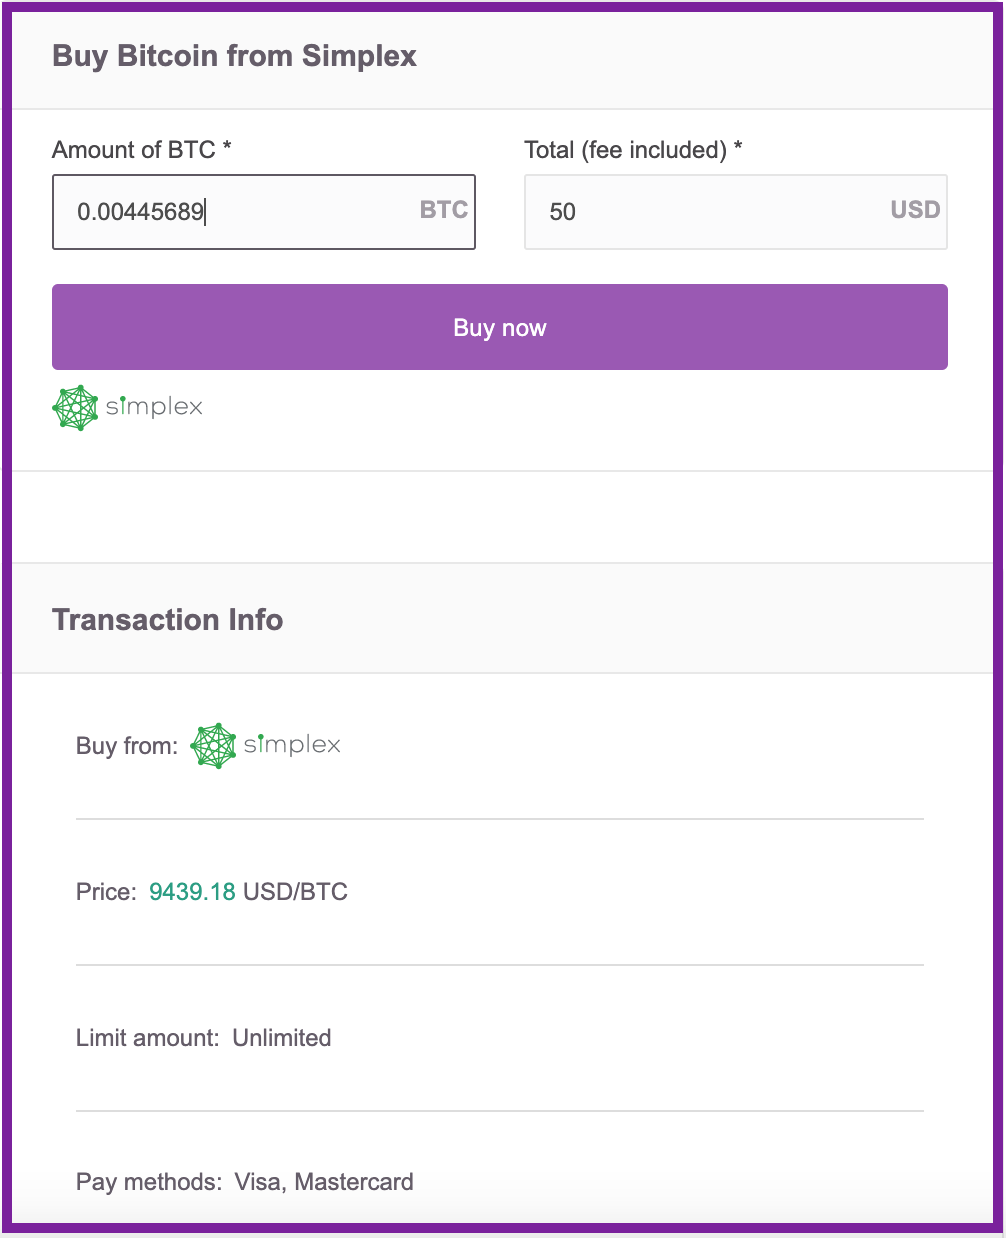The image size is (1006, 1238).
Task: Click the Buy Bitcoin from Simplex header
Action: click(x=234, y=56)
